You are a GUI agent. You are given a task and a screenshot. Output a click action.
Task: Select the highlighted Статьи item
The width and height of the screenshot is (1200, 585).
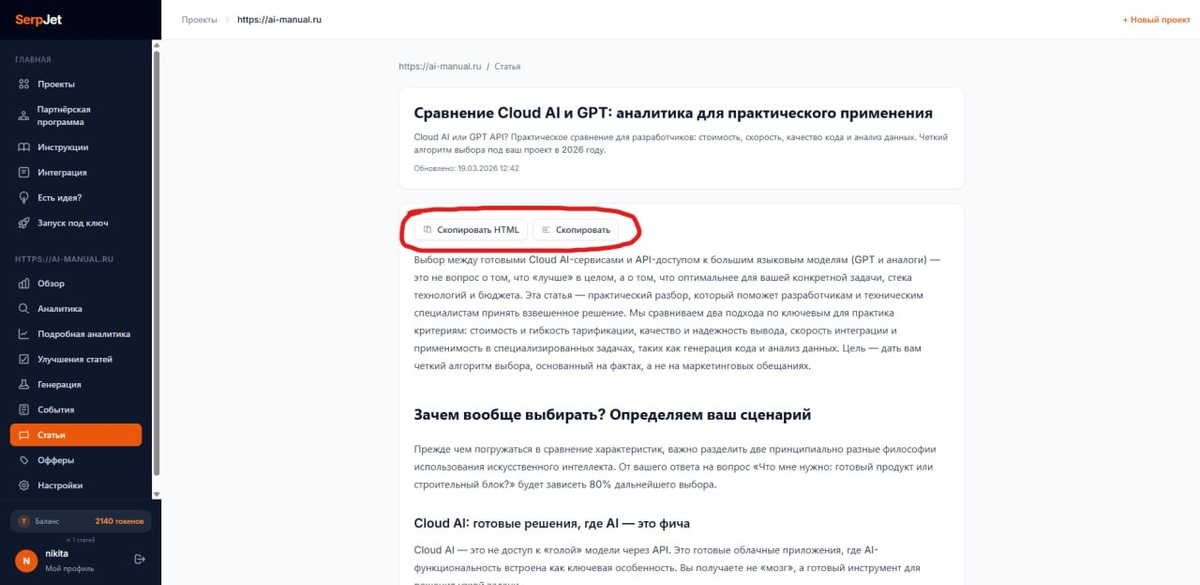[76, 435]
